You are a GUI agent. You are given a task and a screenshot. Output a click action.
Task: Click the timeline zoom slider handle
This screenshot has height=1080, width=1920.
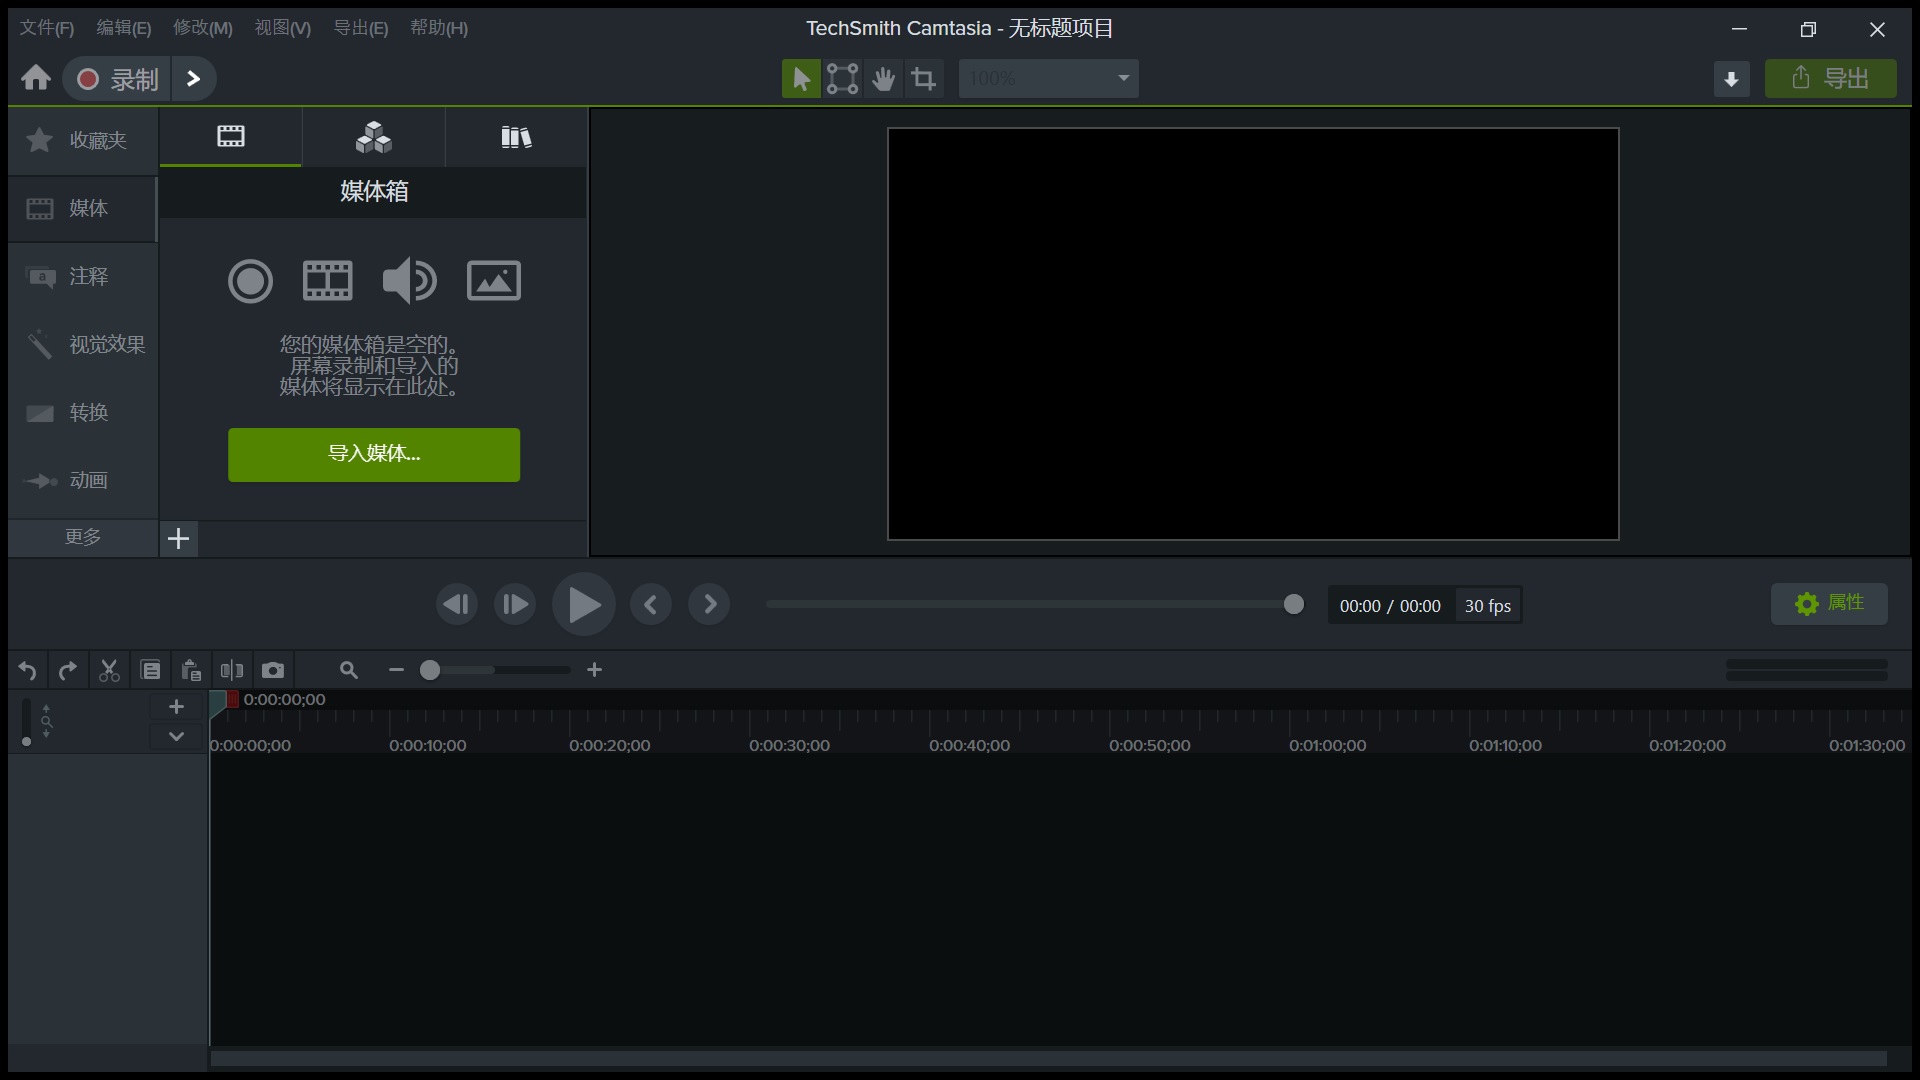pos(430,671)
